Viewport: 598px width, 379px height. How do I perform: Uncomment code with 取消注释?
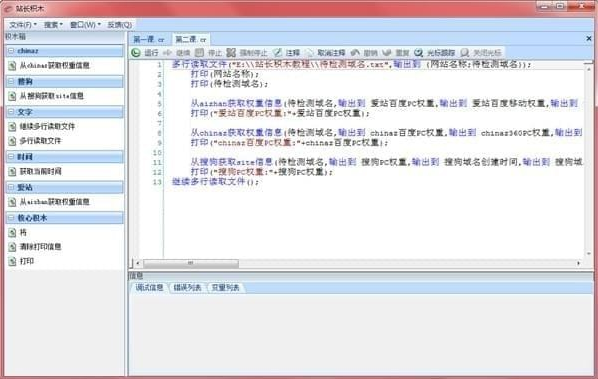click(325, 53)
